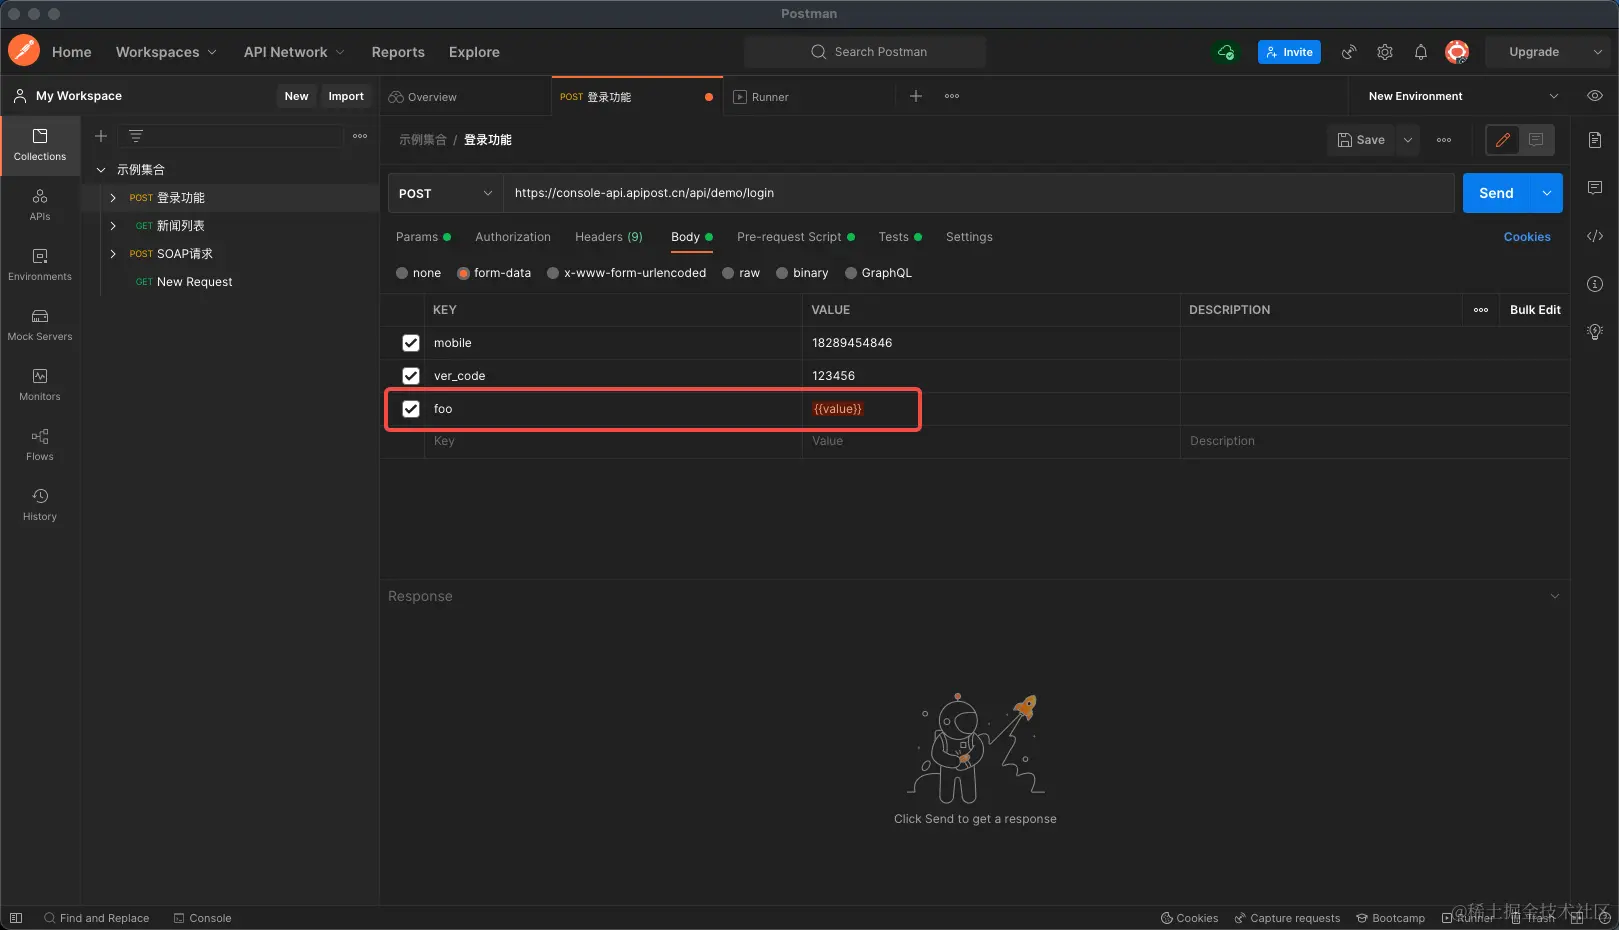
Task: Select the GraphQL body type
Action: pyautogui.click(x=851, y=273)
